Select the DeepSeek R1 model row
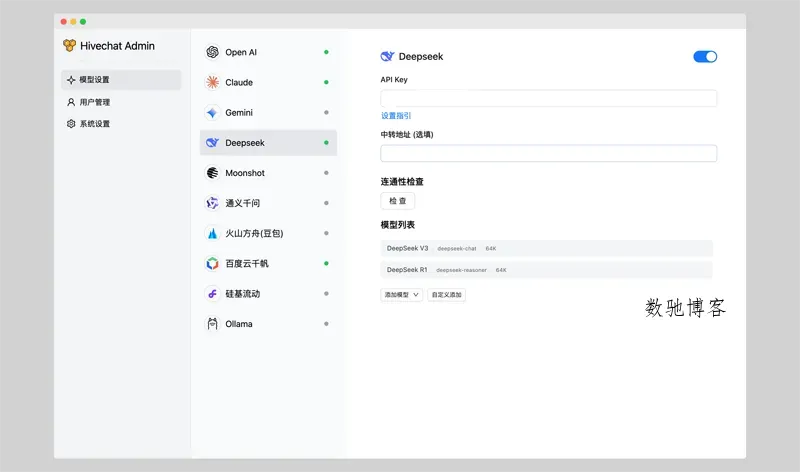Image resolution: width=800 pixels, height=472 pixels. 546,270
